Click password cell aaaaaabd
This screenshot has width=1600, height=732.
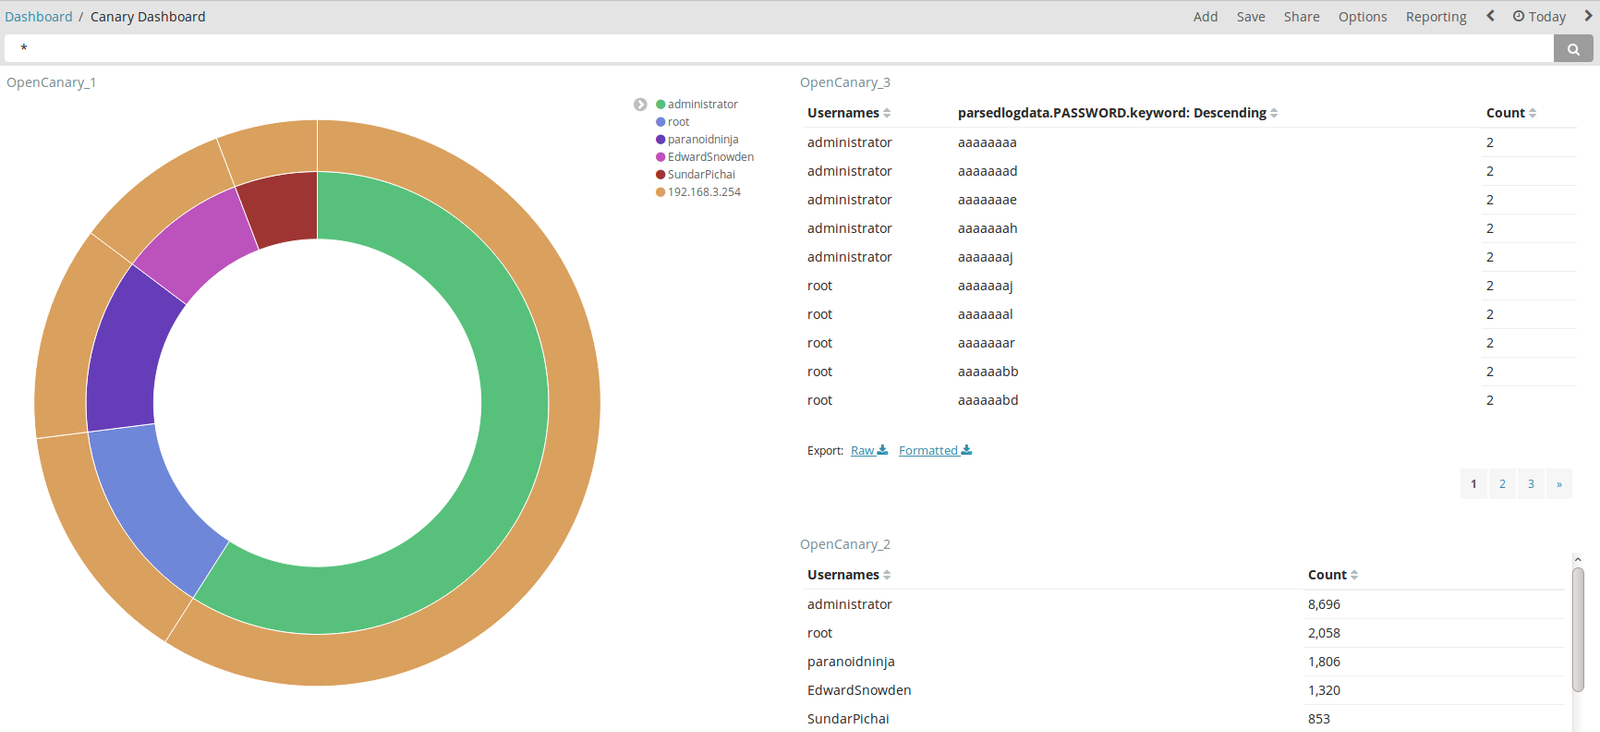tap(988, 400)
